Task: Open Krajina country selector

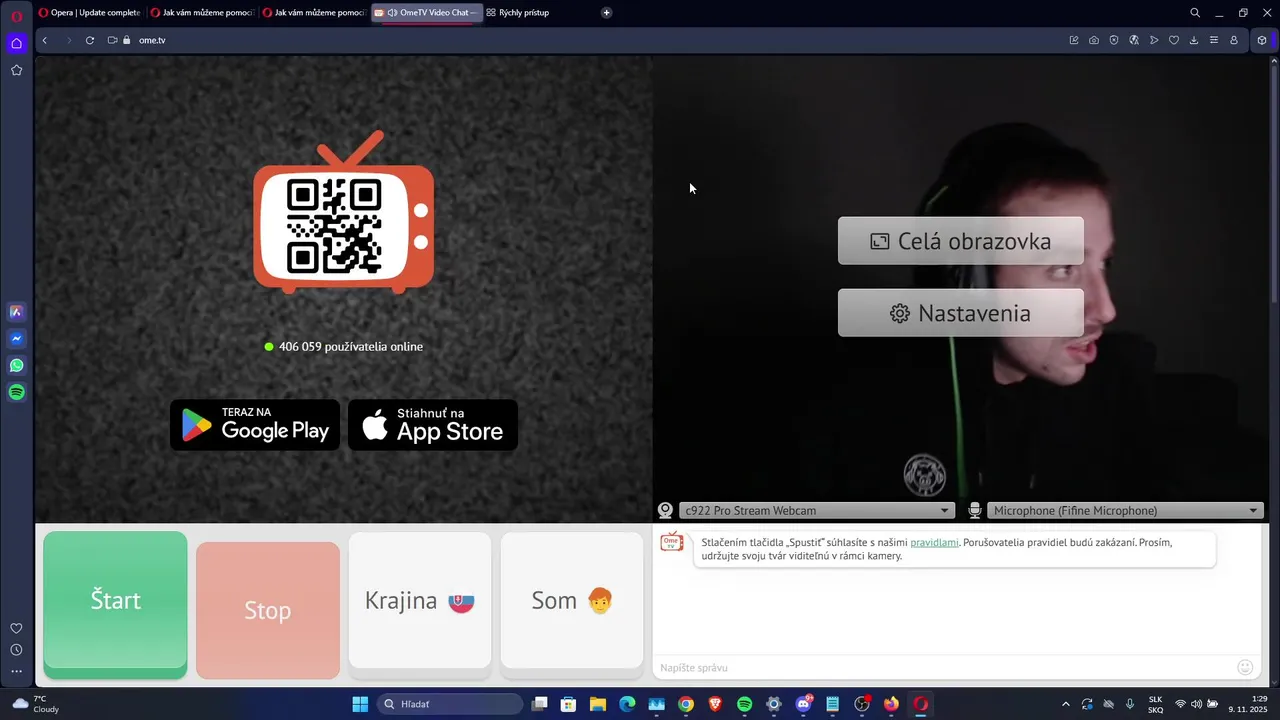Action: [x=420, y=600]
